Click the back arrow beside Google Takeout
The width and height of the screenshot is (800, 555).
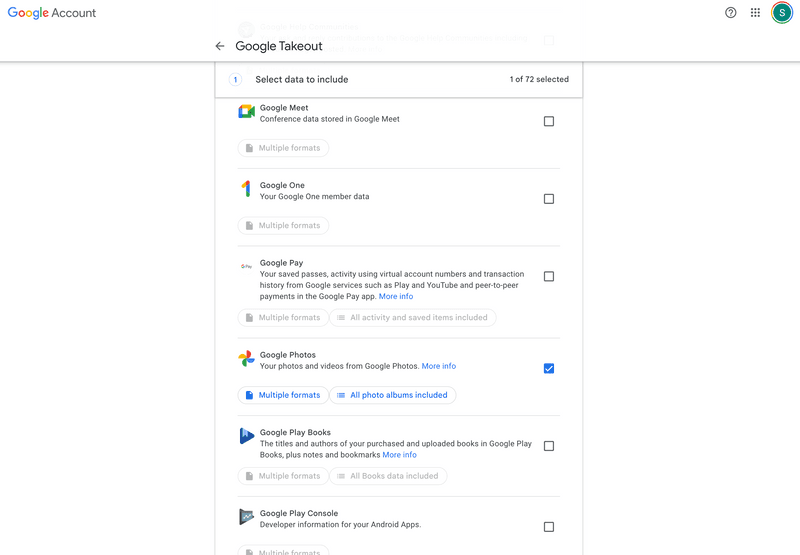[220, 46]
